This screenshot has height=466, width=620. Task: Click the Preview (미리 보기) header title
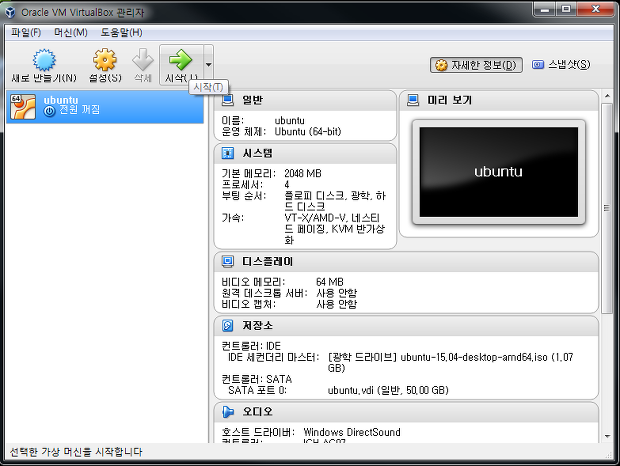tap(450, 100)
